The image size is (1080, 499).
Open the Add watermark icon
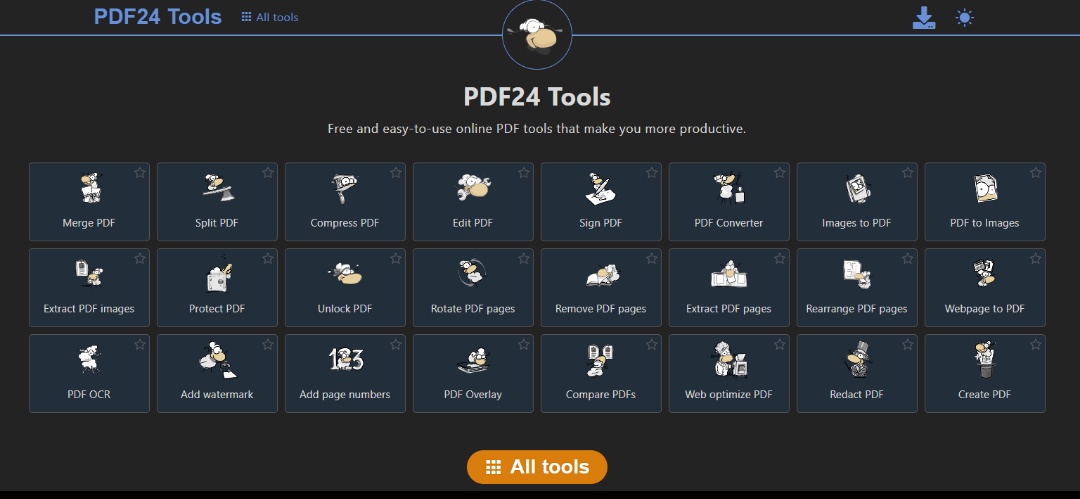[x=218, y=359]
